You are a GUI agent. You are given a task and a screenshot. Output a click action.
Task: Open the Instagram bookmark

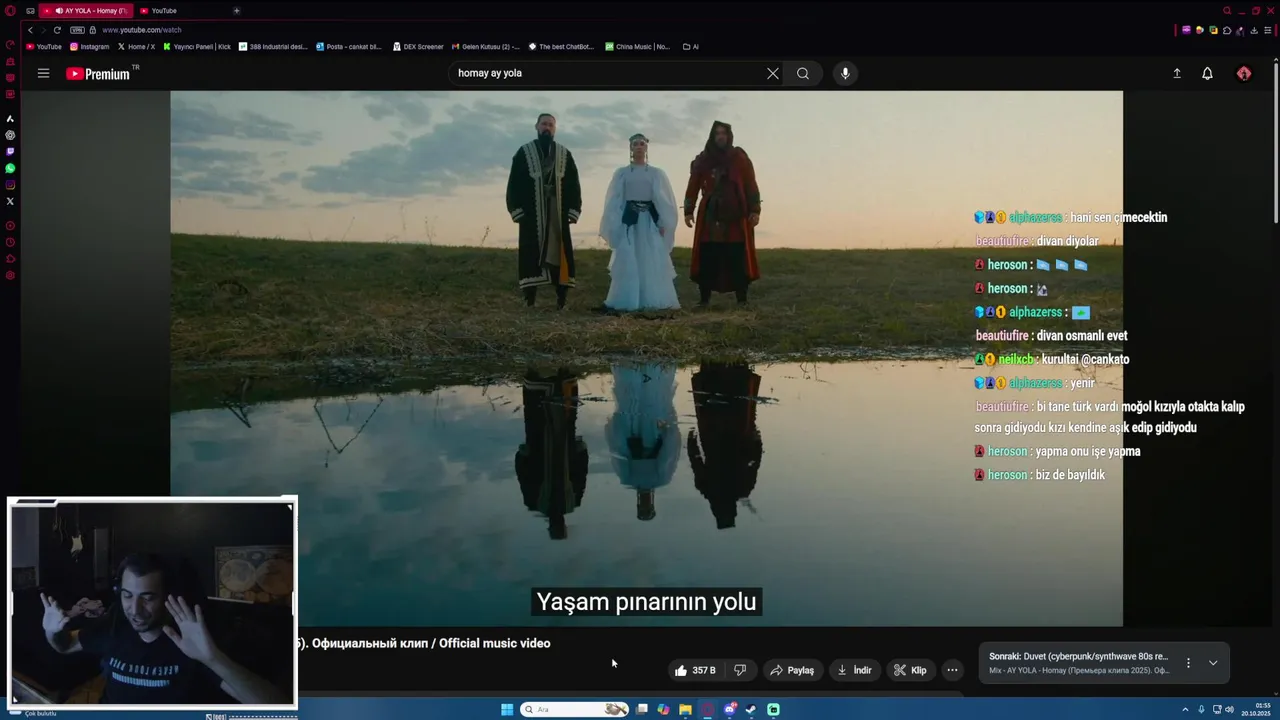point(90,46)
